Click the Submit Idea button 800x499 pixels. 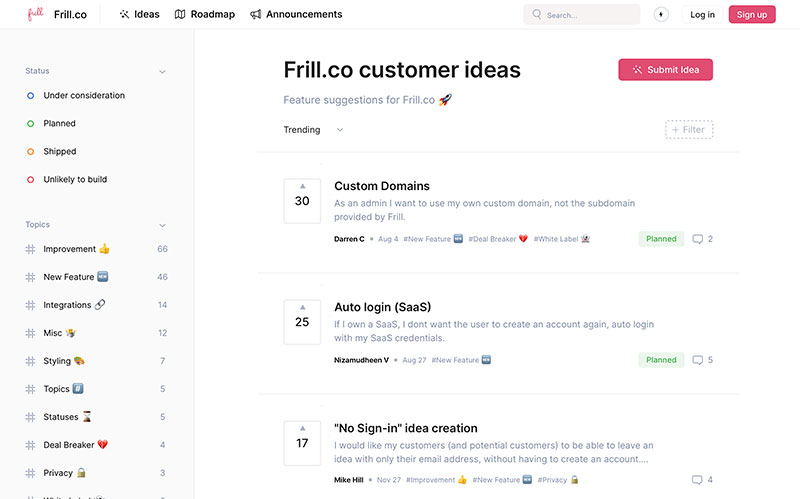click(665, 69)
